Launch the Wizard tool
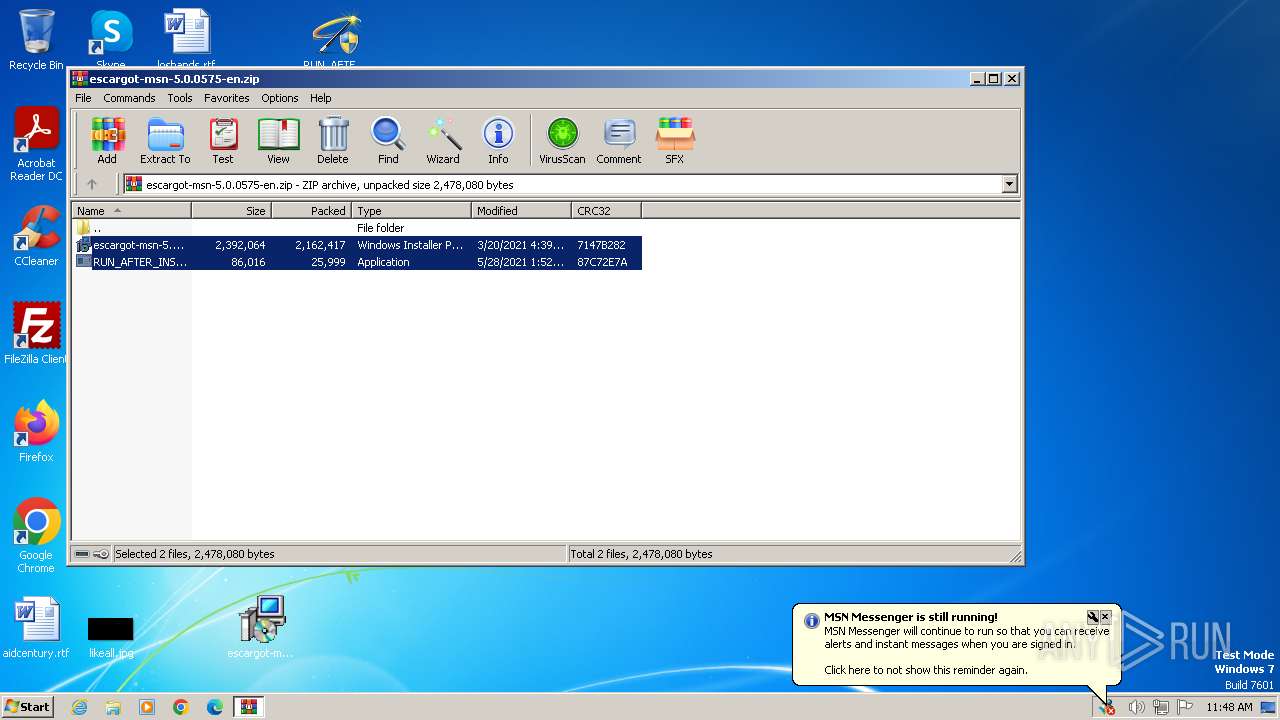The image size is (1280, 720). (443, 140)
